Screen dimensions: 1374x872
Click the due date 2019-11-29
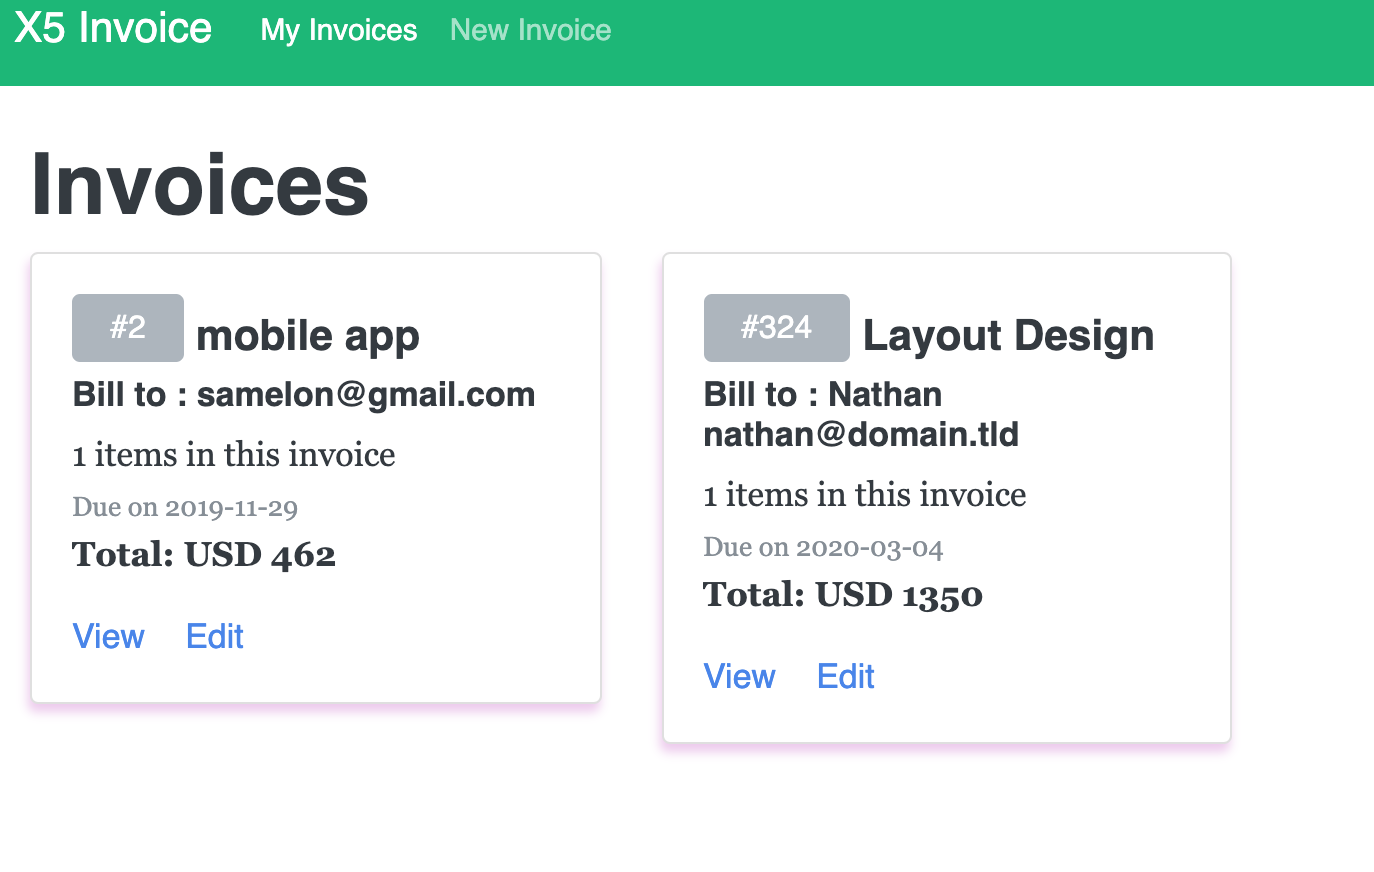(x=185, y=508)
